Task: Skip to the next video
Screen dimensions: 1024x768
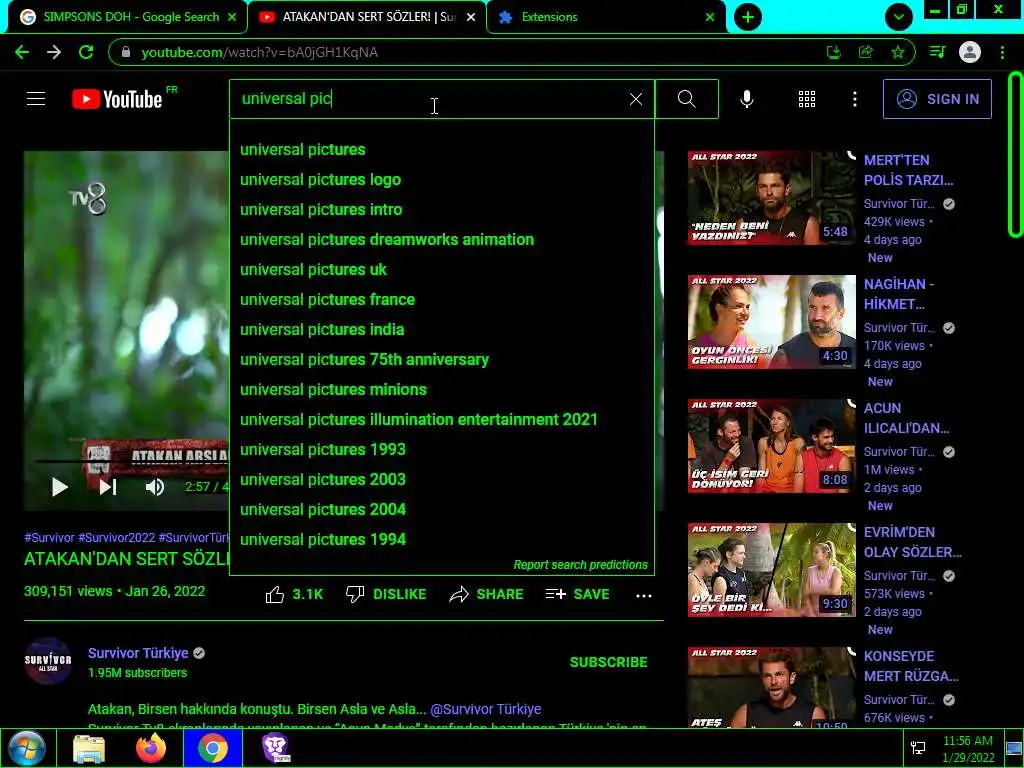Action: [108, 487]
